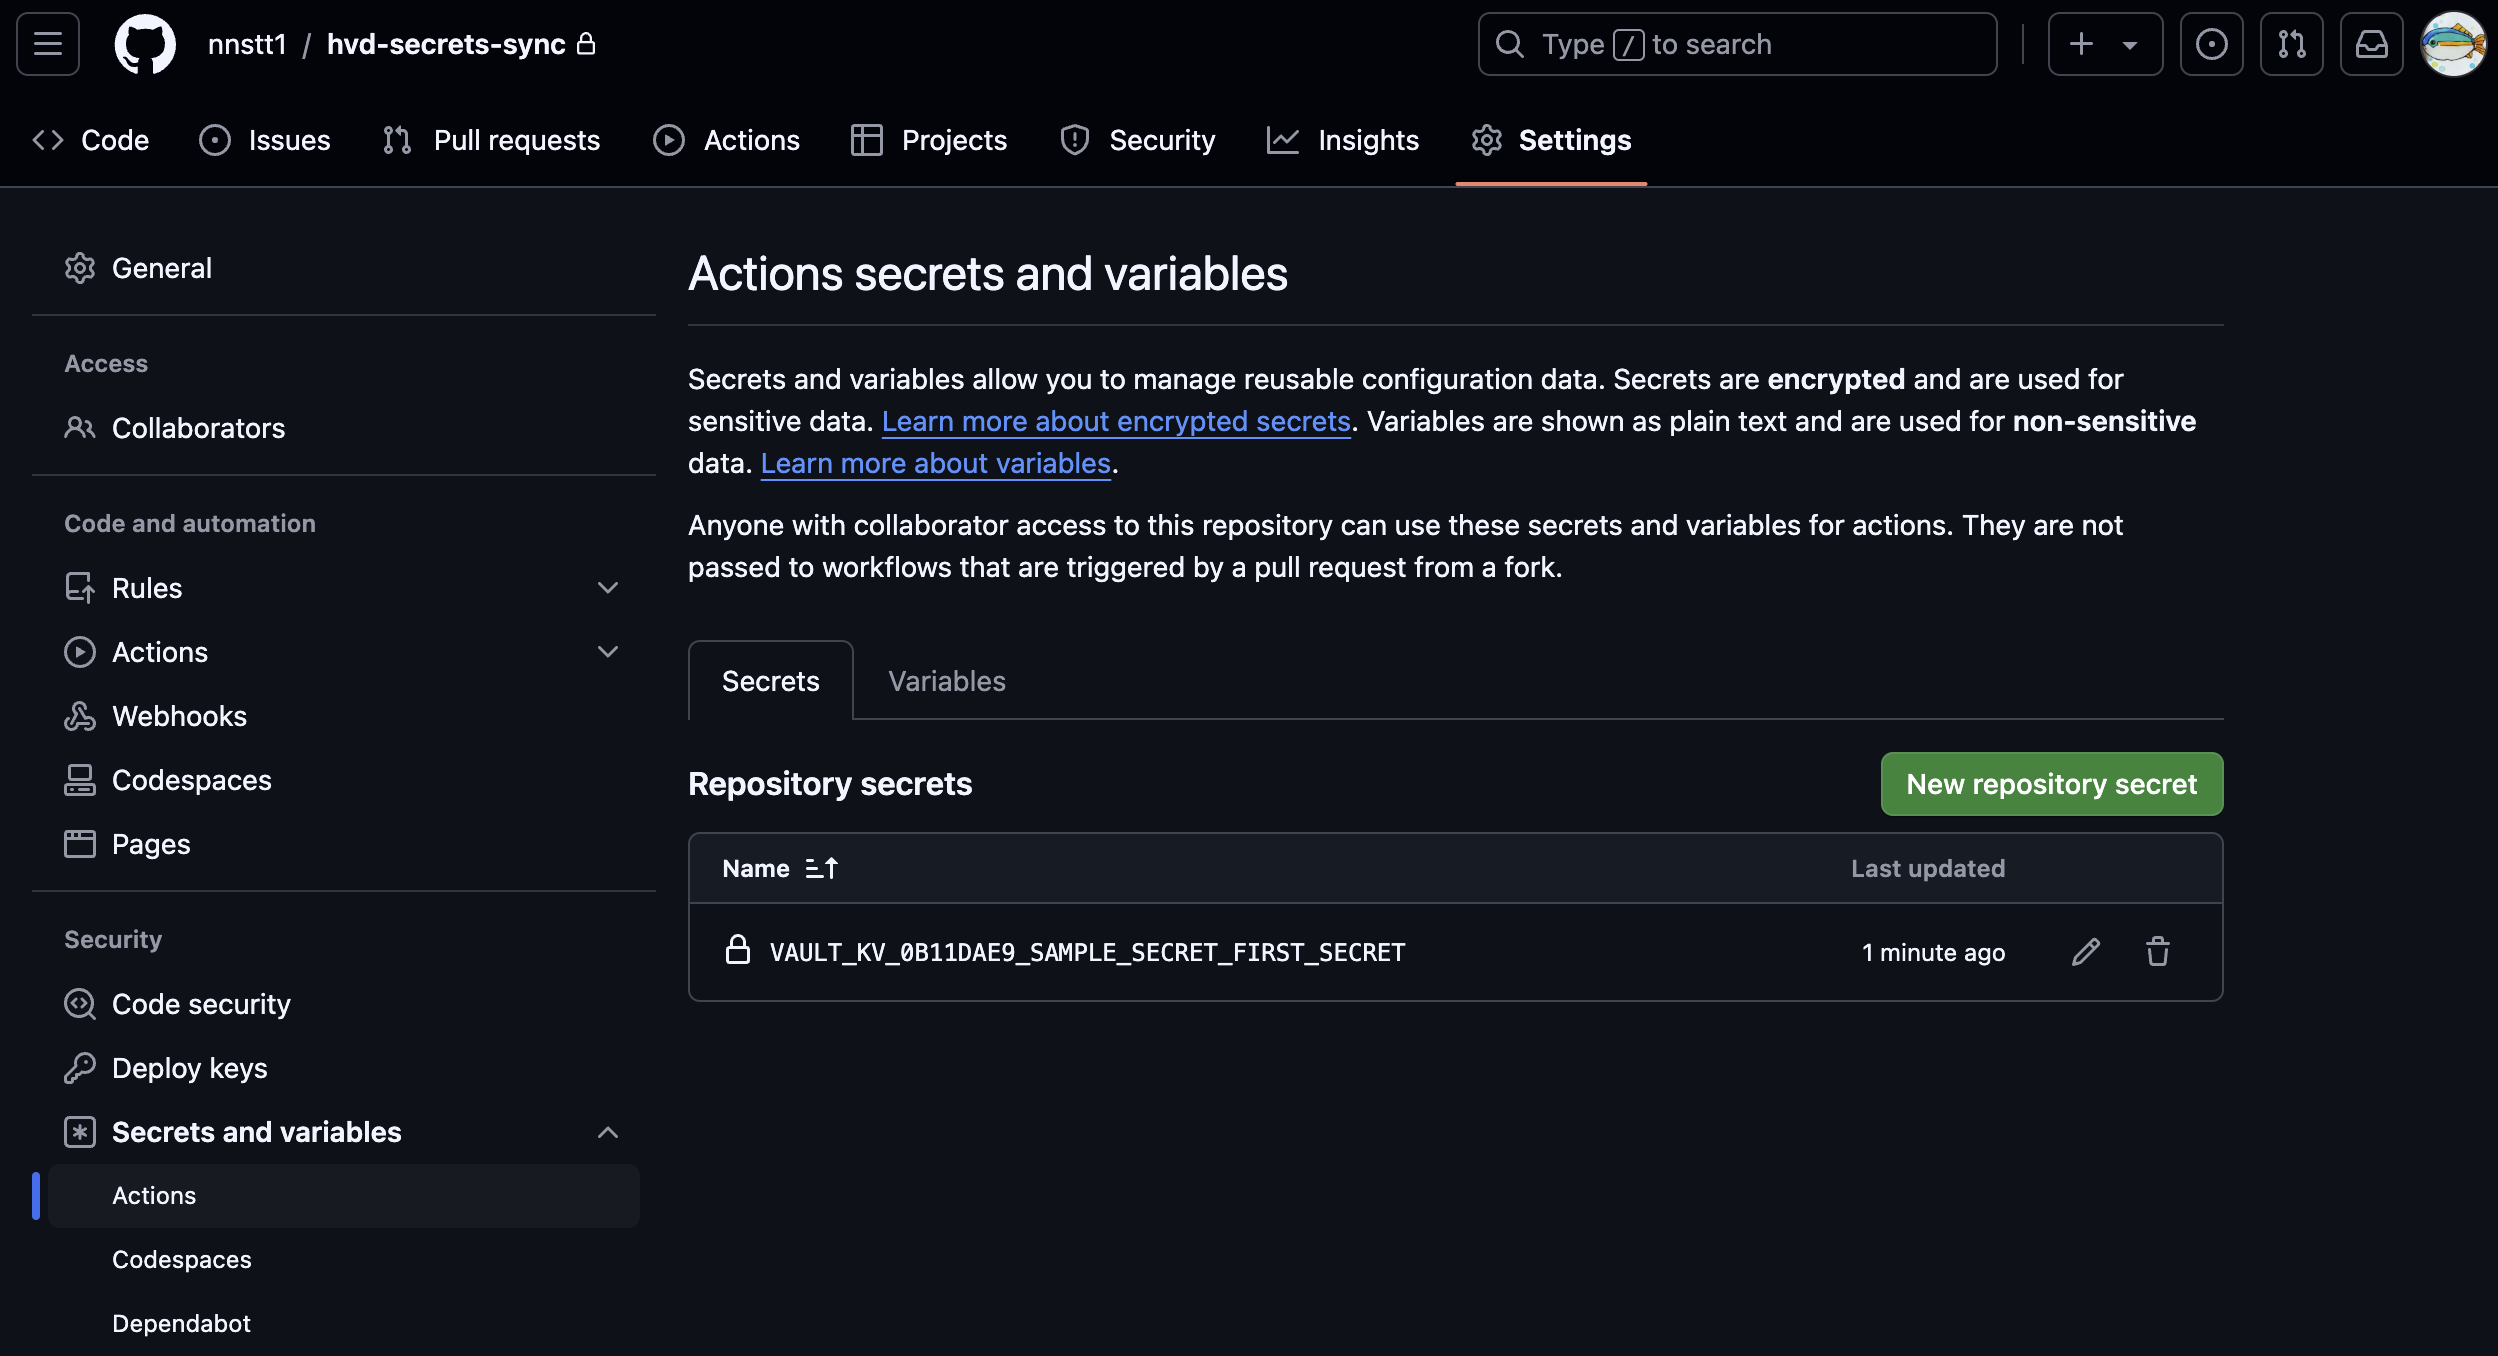The image size is (2498, 1356).
Task: Click the play icon beside sidebar Actions
Action: click(x=80, y=652)
